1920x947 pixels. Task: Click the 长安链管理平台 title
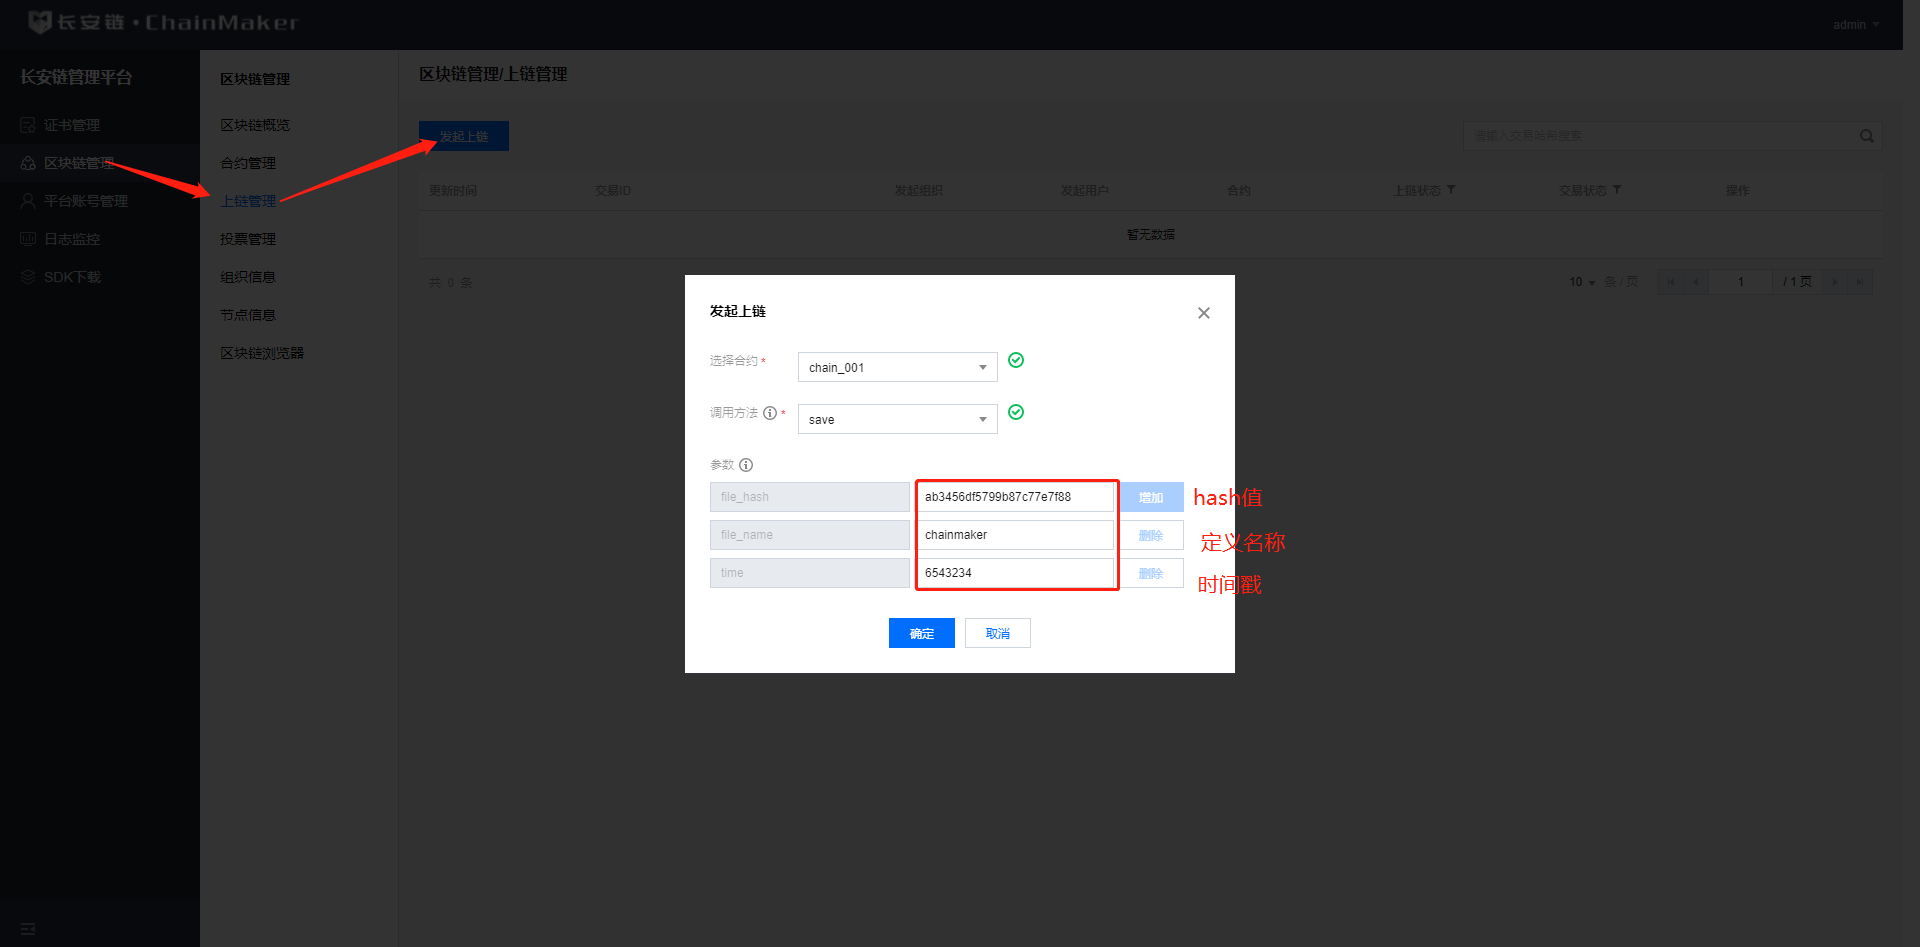76,77
